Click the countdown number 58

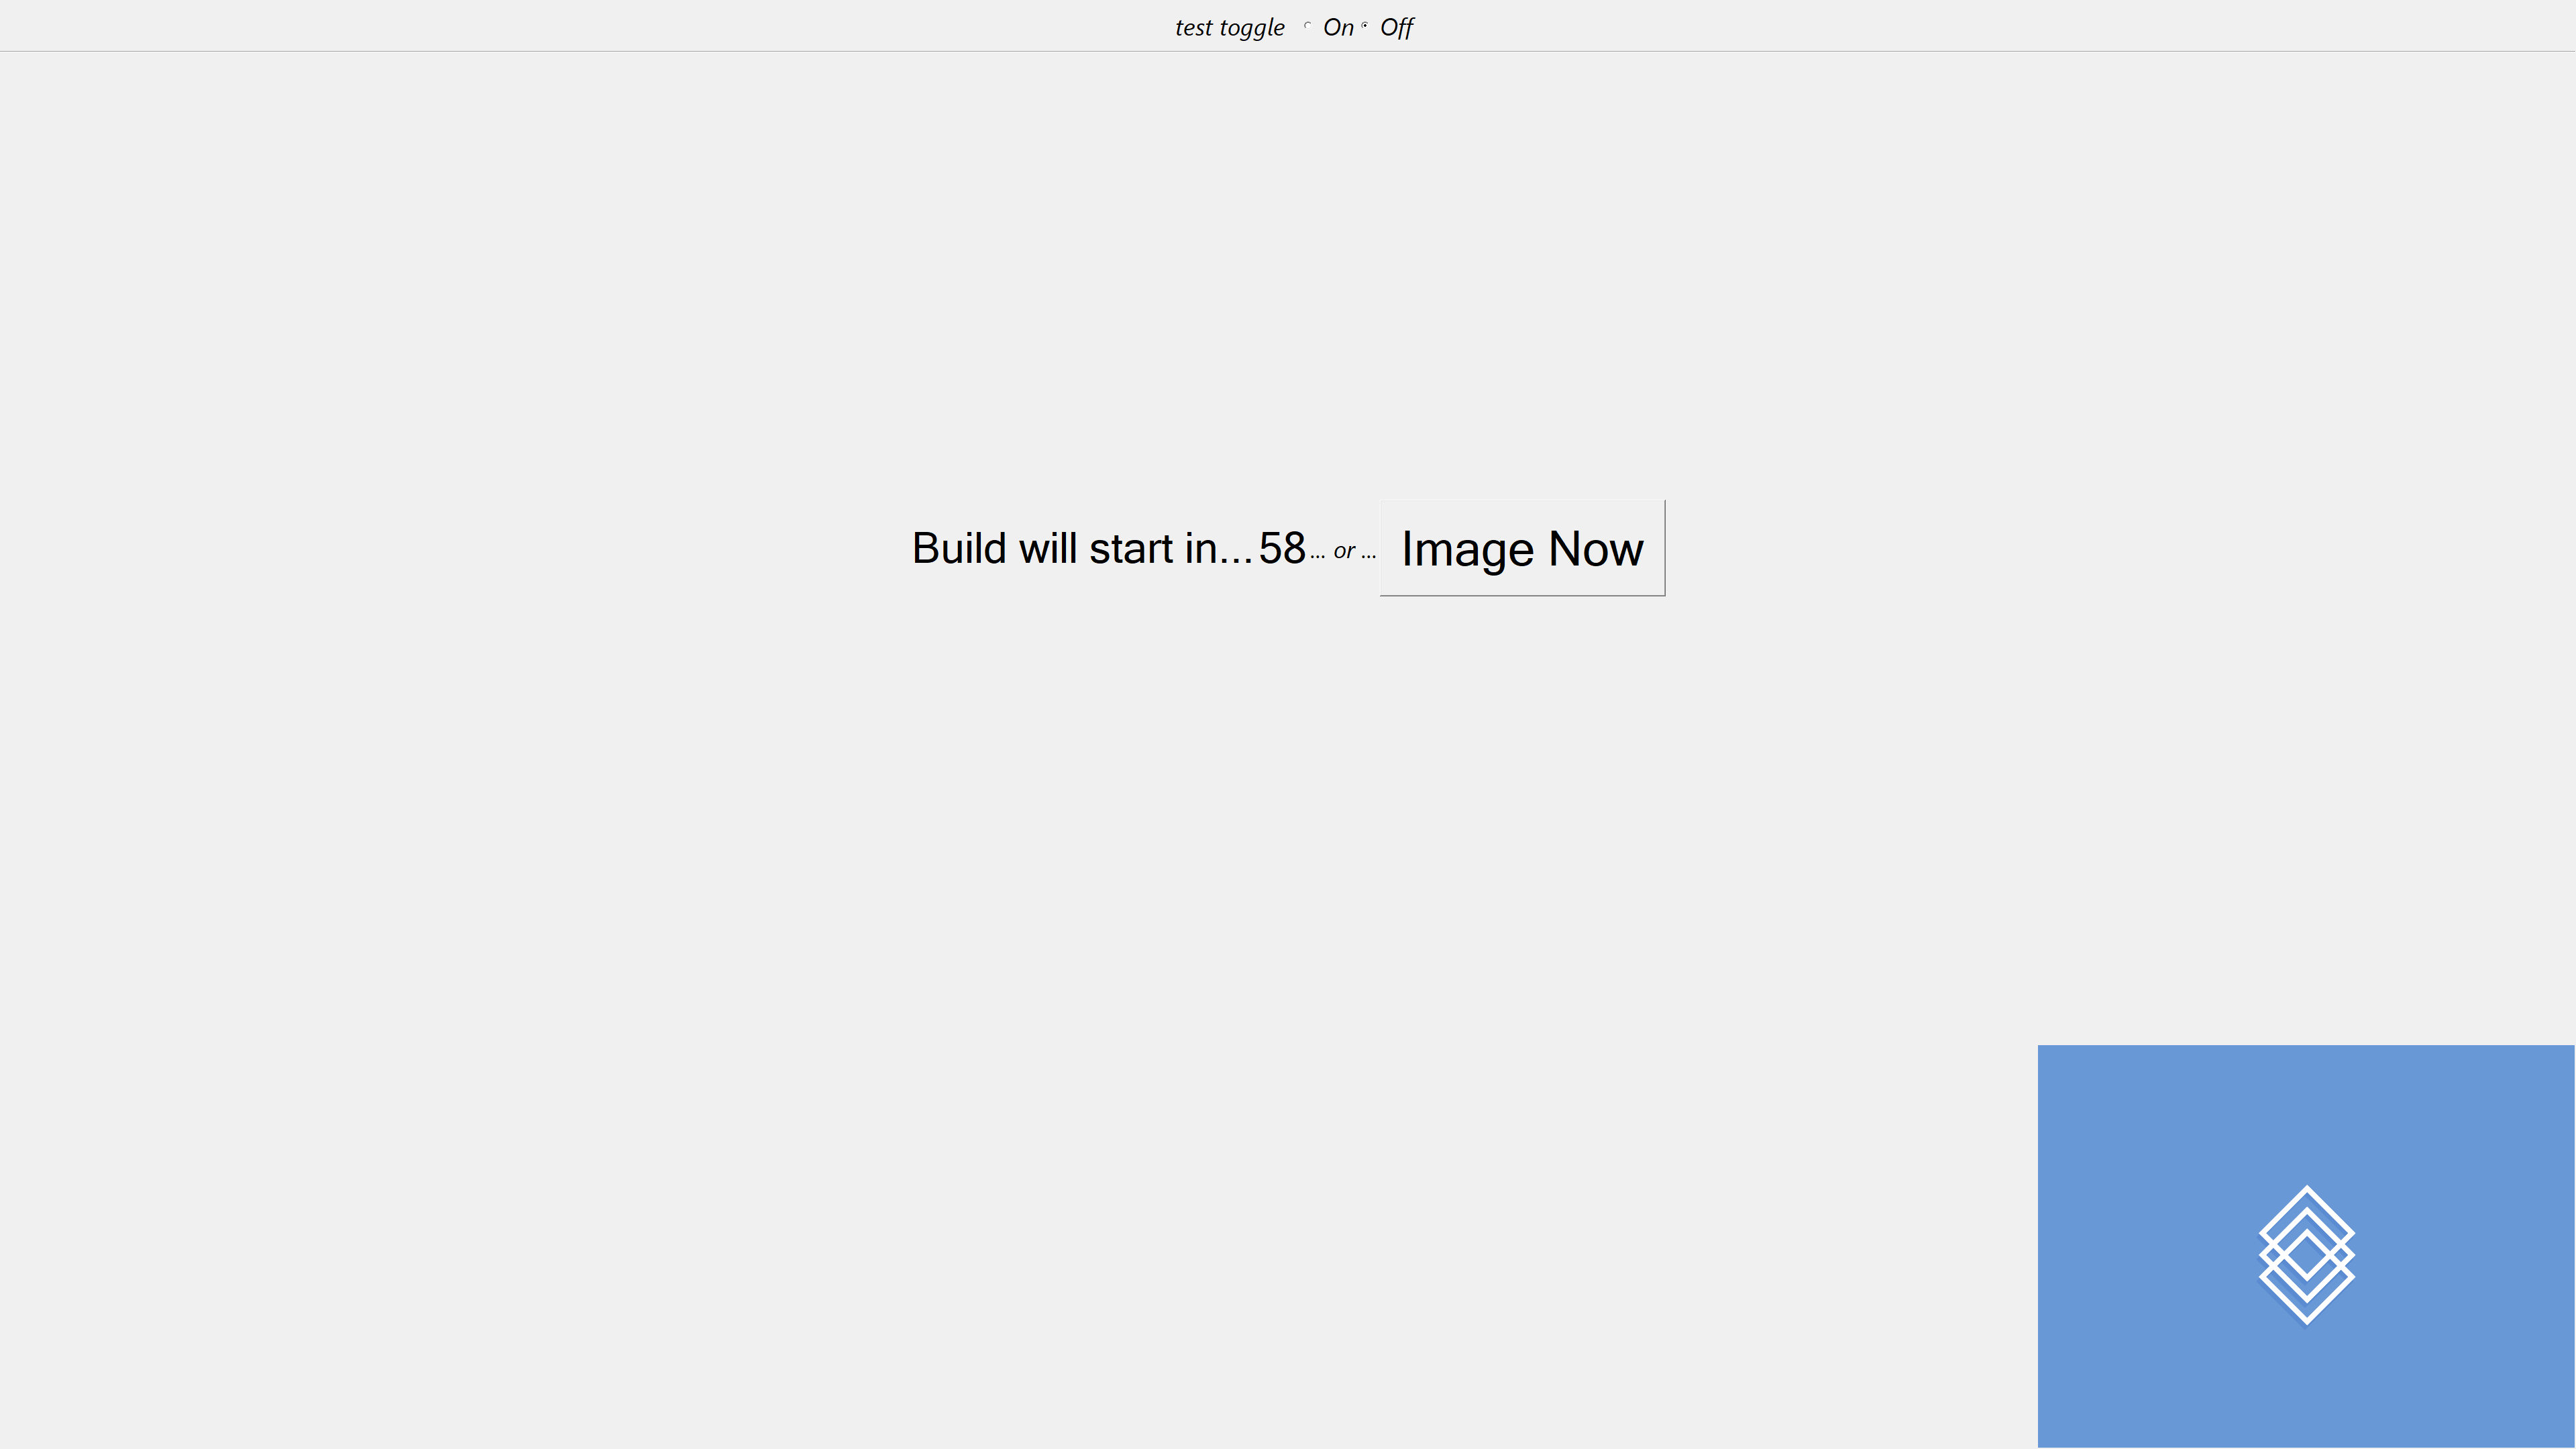[1282, 548]
